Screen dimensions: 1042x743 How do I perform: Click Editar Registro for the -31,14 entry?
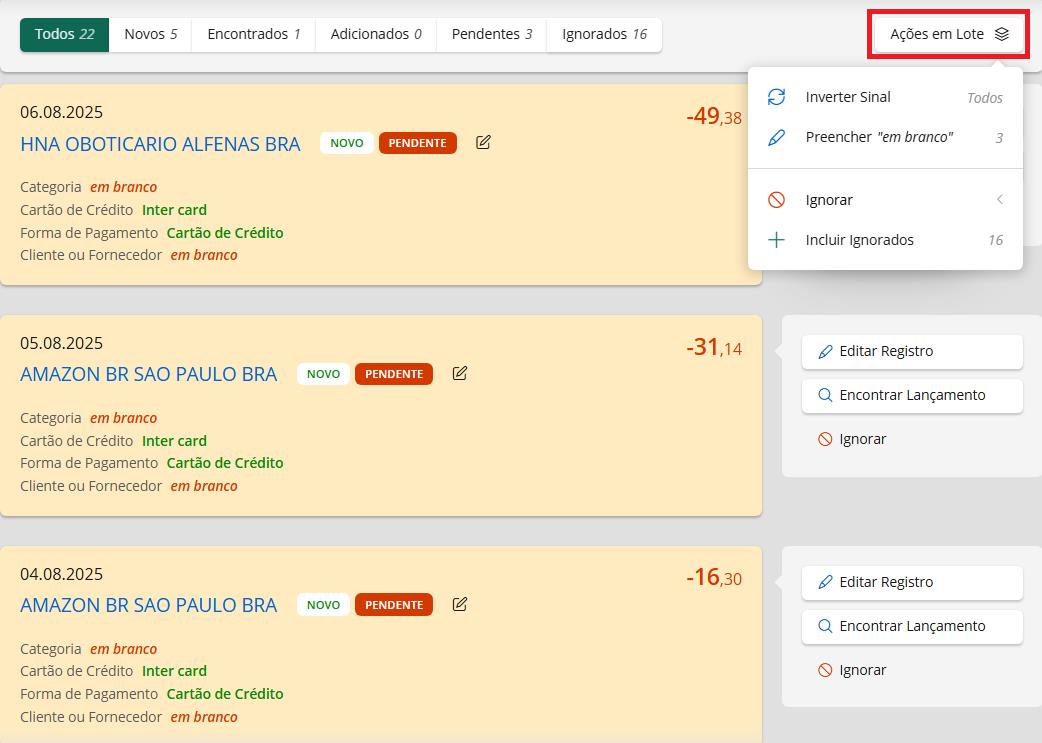pyautogui.click(x=912, y=352)
